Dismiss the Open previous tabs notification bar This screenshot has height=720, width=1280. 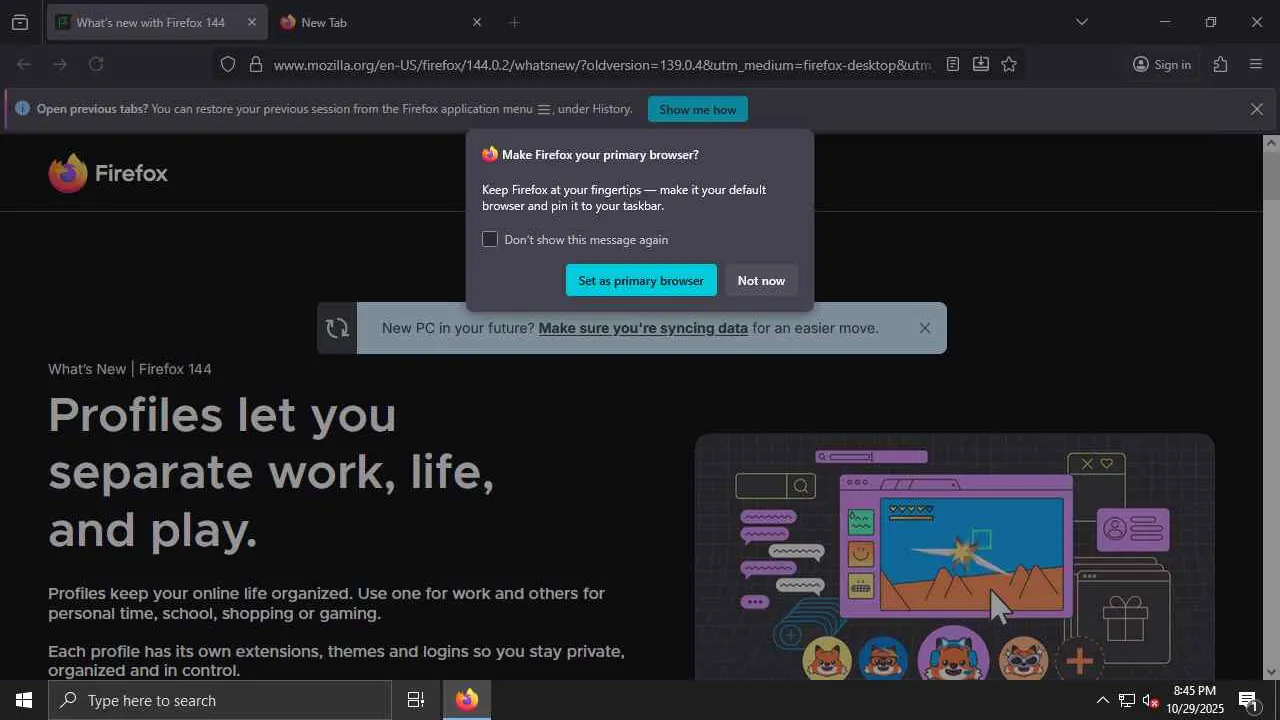1257,109
